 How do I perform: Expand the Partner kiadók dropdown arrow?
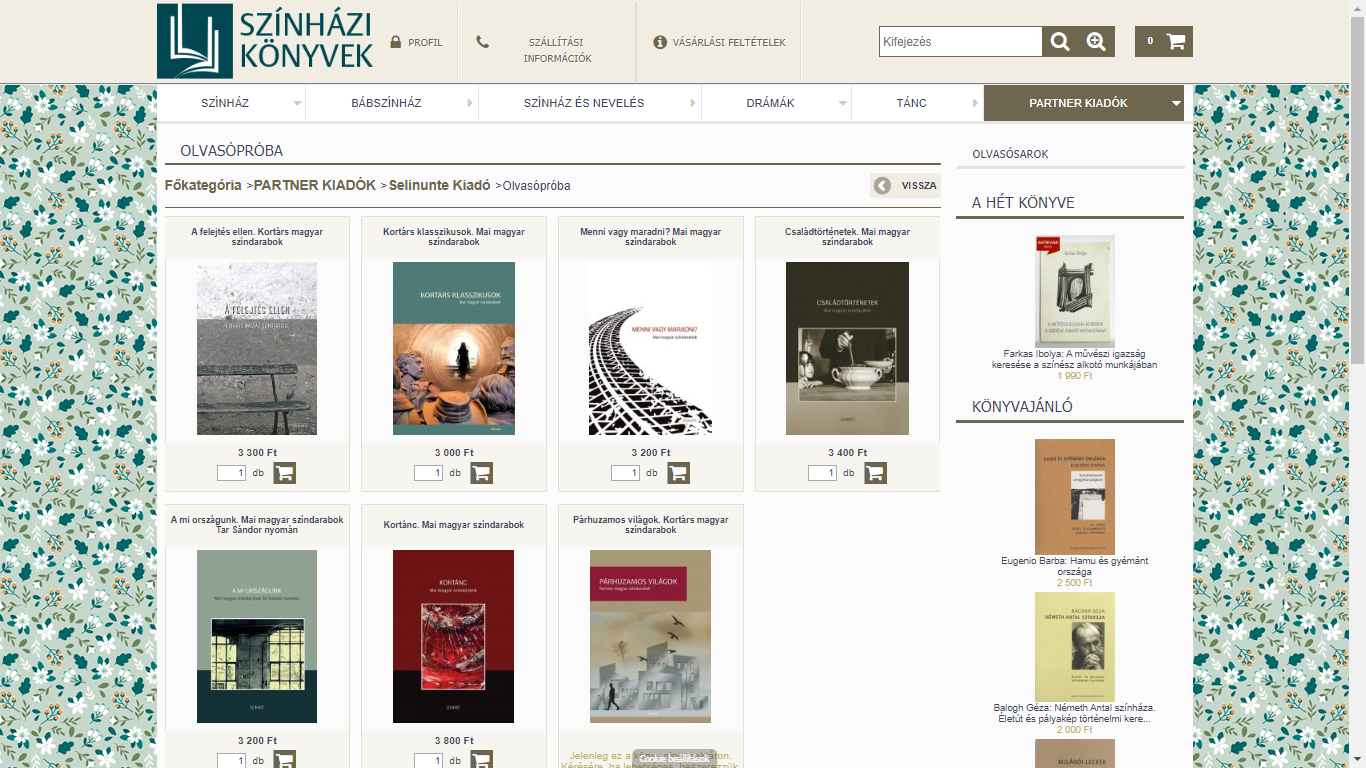[x=1176, y=103]
